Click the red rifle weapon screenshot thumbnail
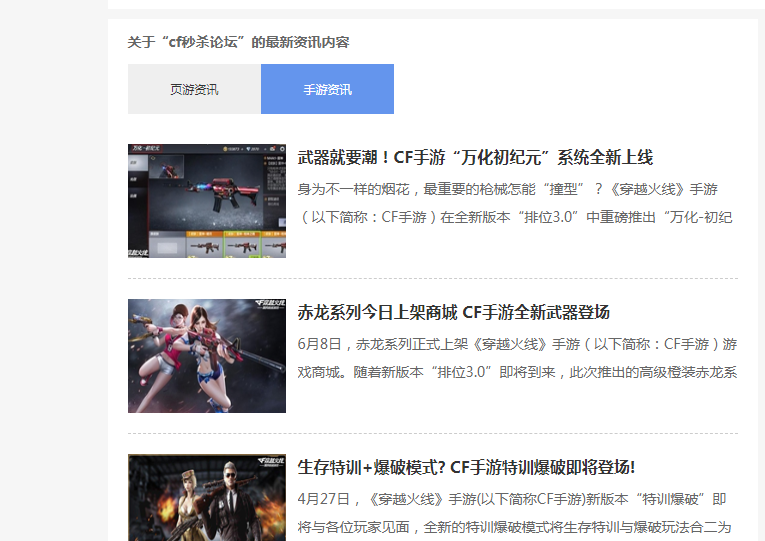 (x=207, y=201)
